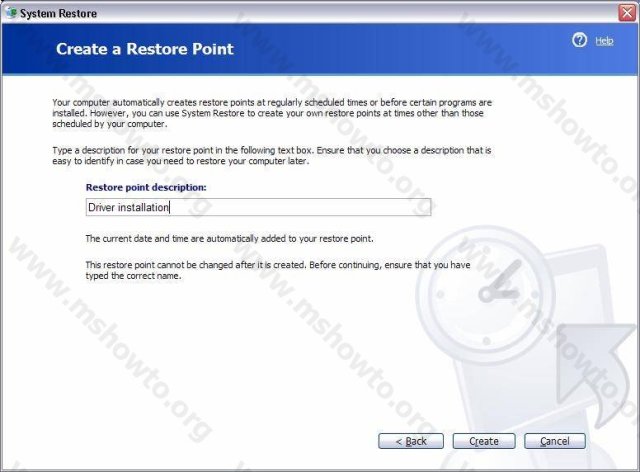Click the System Restore title text
Image resolution: width=640 pixels, height=472 pixels.
tap(58, 13)
